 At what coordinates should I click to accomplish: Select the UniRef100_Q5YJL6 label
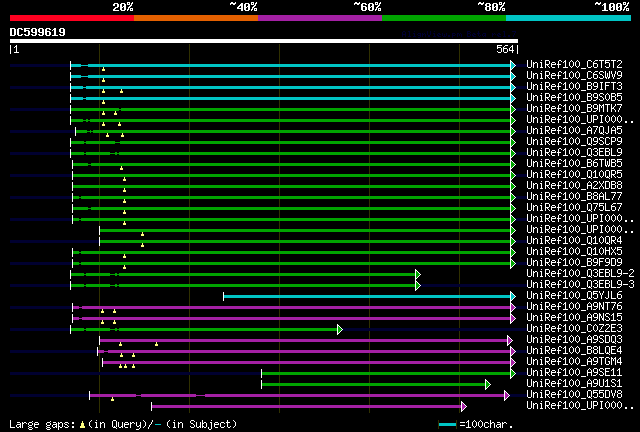tap(574, 296)
